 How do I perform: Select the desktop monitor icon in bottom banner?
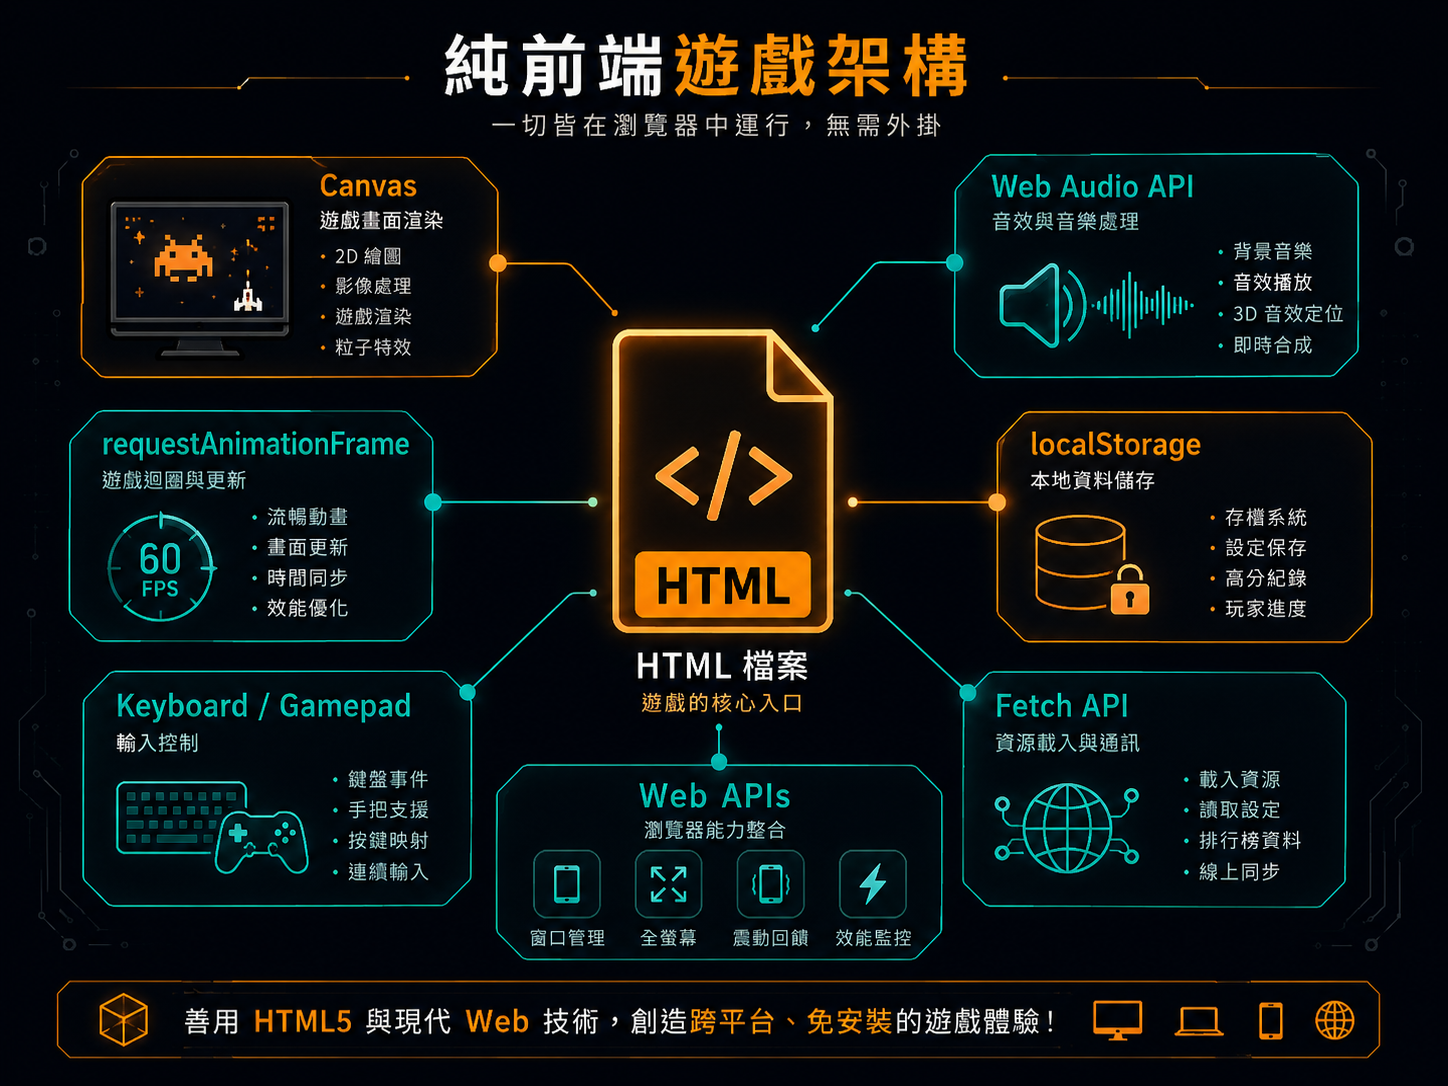1118,1021
